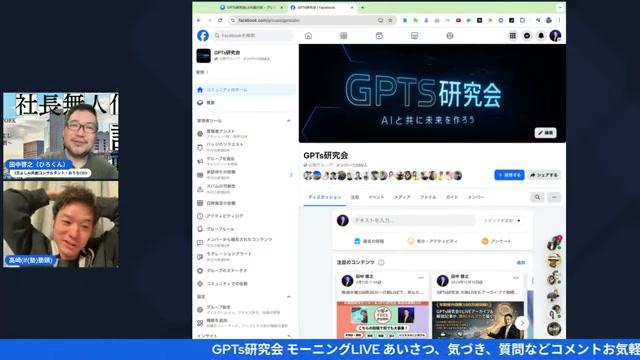Close the active Facebook browser tab
This screenshot has width=640, height=360.
click(352, 7)
